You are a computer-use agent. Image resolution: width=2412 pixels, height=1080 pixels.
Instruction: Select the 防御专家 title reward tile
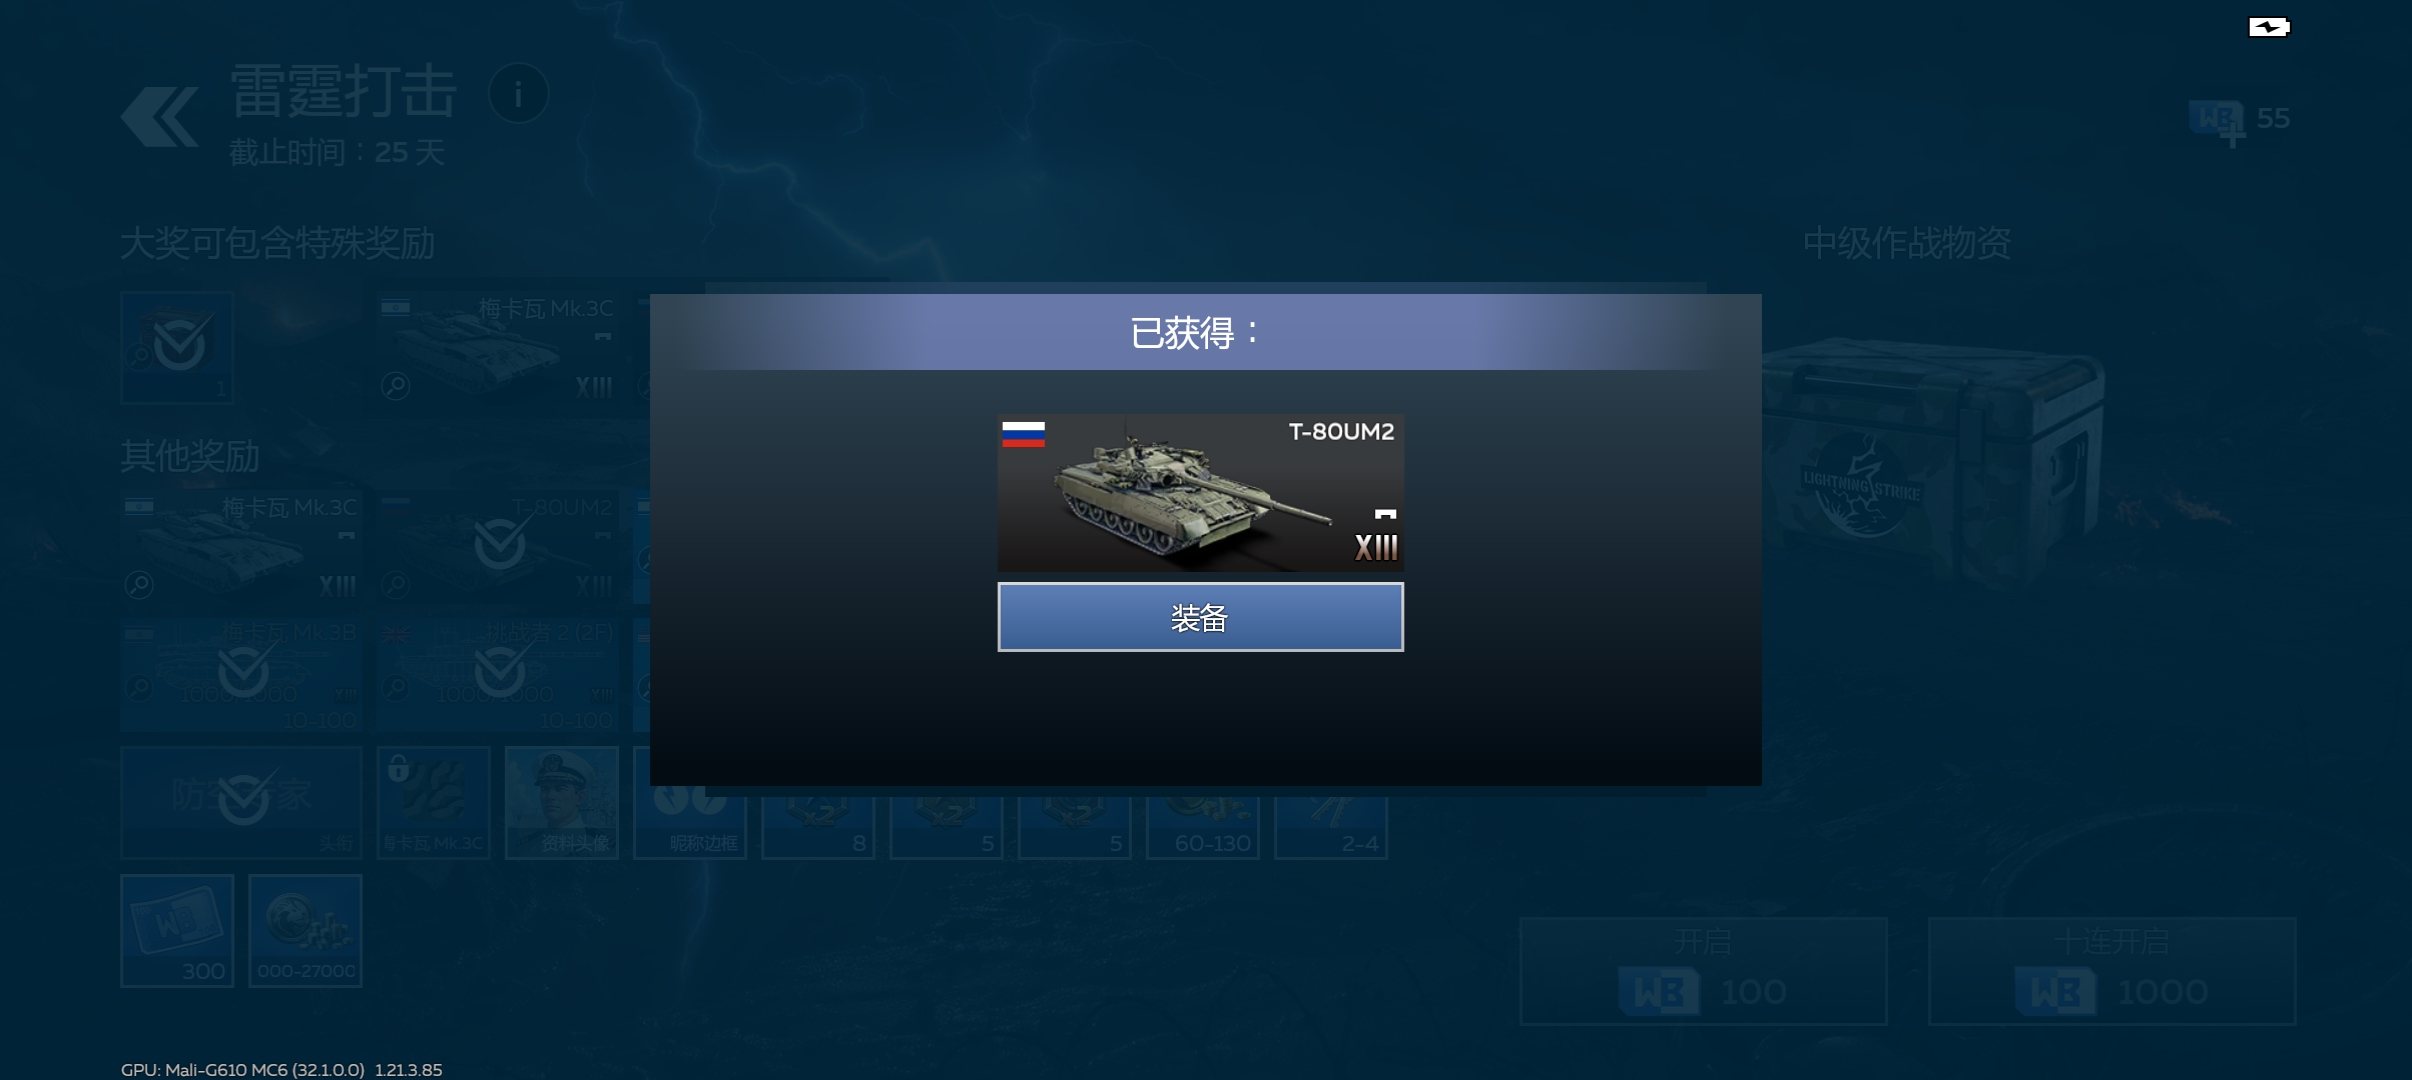click(x=241, y=803)
